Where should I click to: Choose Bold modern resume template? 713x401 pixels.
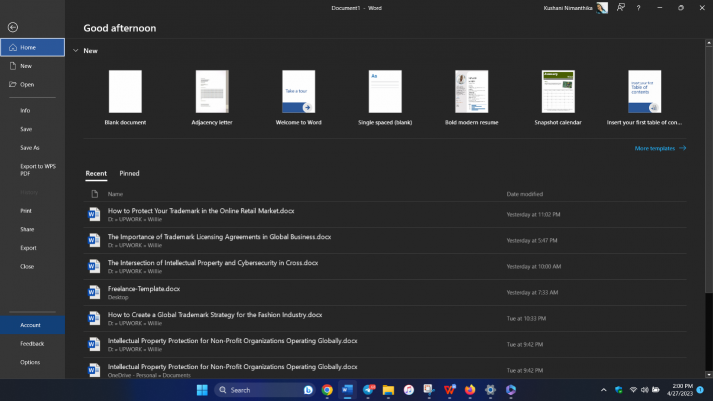(x=472, y=97)
